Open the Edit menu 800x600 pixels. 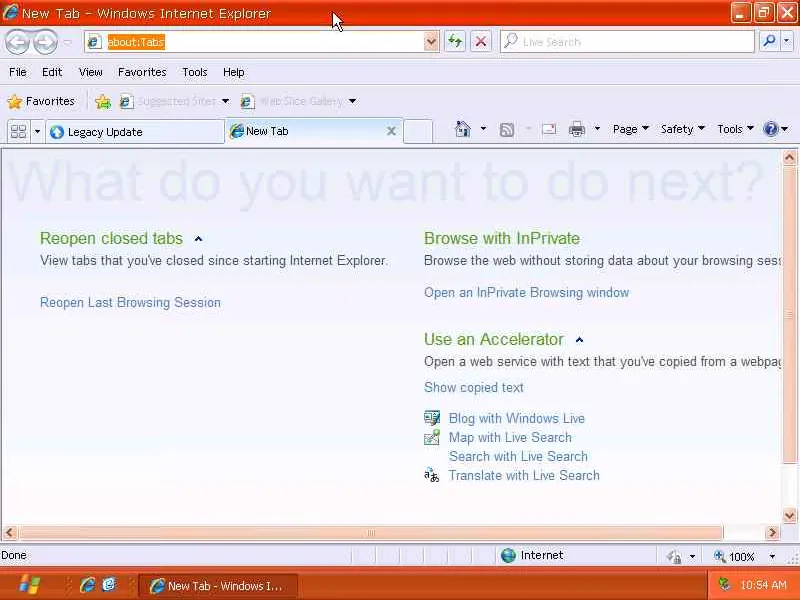(x=52, y=72)
